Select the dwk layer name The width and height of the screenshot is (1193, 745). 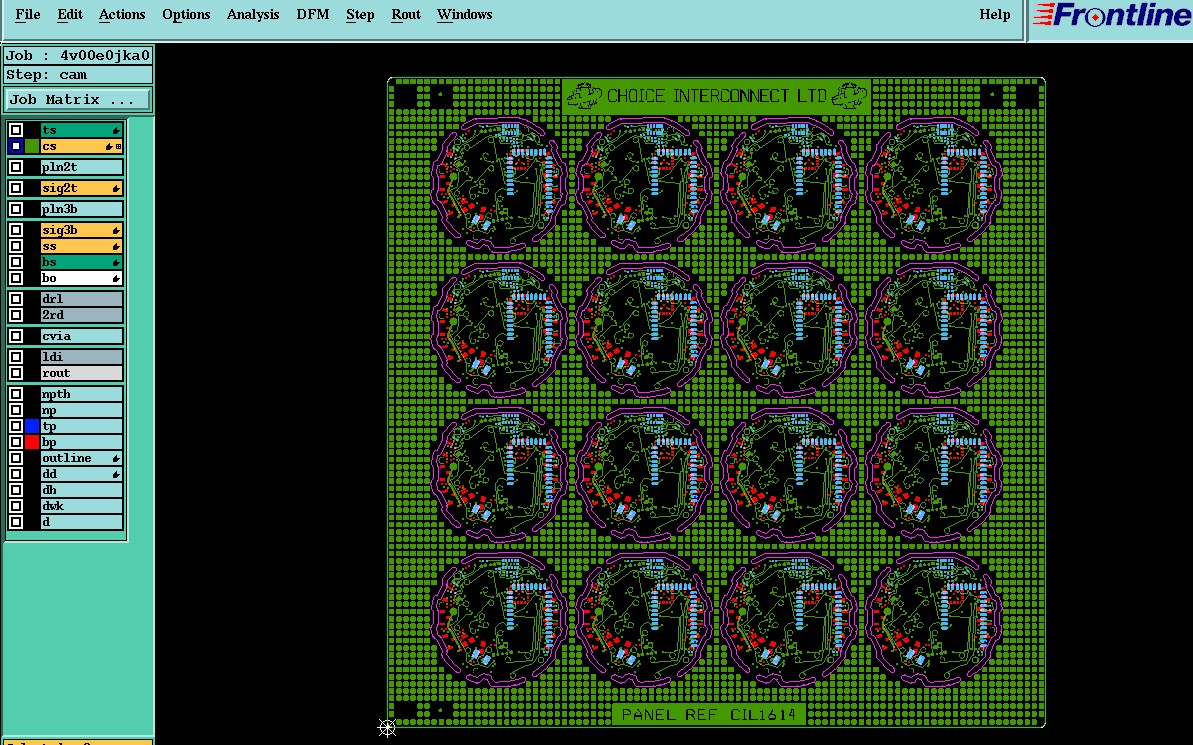(81, 506)
